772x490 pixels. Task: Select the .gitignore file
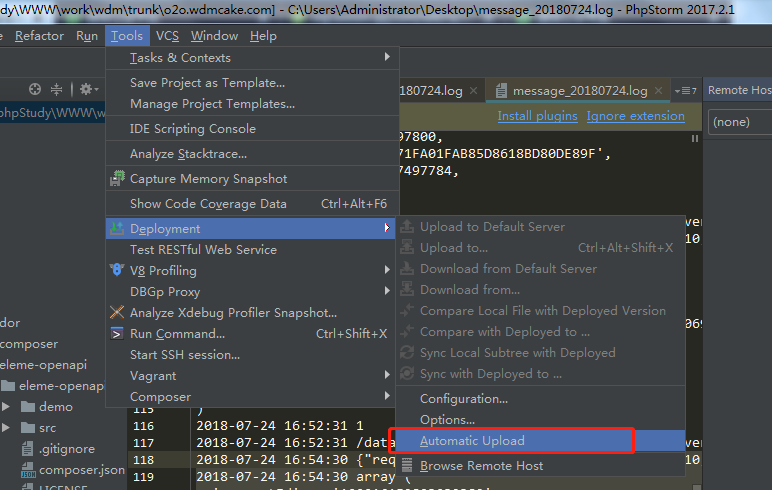tap(60, 449)
